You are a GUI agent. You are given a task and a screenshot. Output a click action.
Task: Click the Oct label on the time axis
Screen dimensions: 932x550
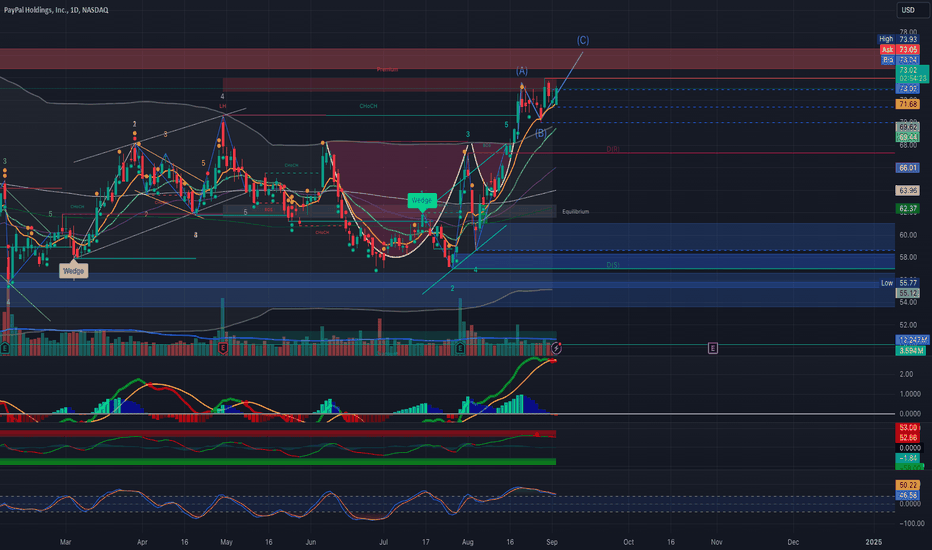(628, 542)
